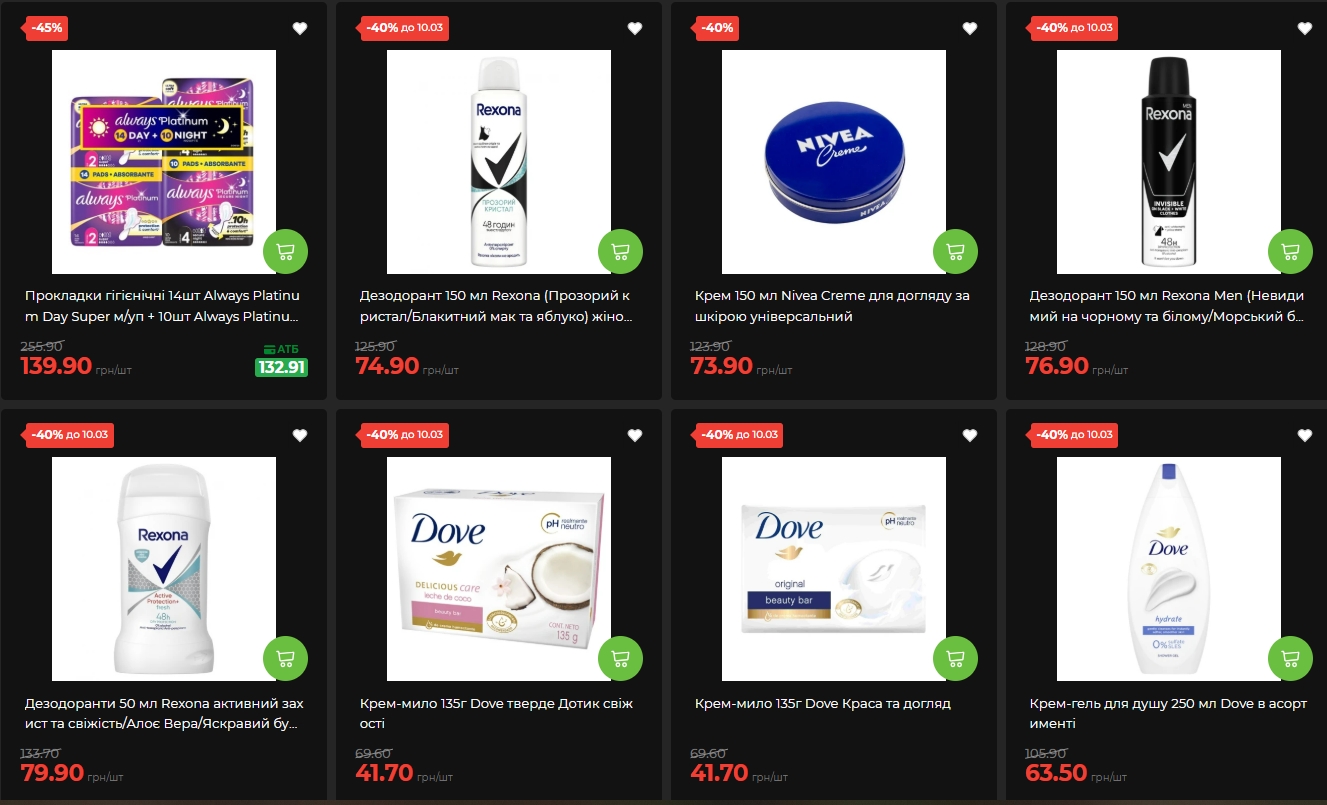Open Крем-гель для душу 250 мл Dove title
Screen dimensions: 1327x805
click(x=1168, y=713)
